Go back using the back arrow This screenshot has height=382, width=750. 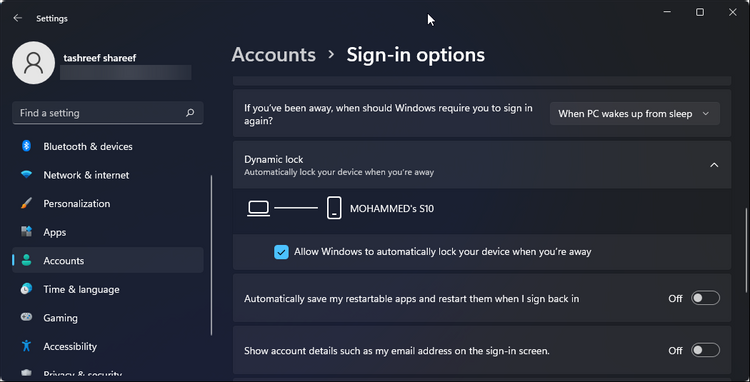pyautogui.click(x=18, y=18)
